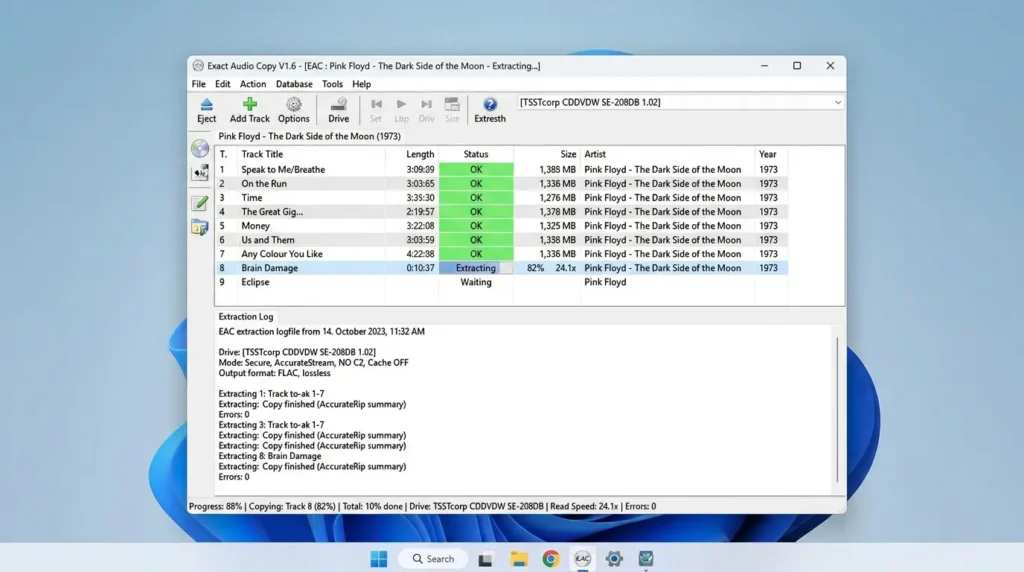
Task: Click the bottom sidebar database icon
Action: 200,227
